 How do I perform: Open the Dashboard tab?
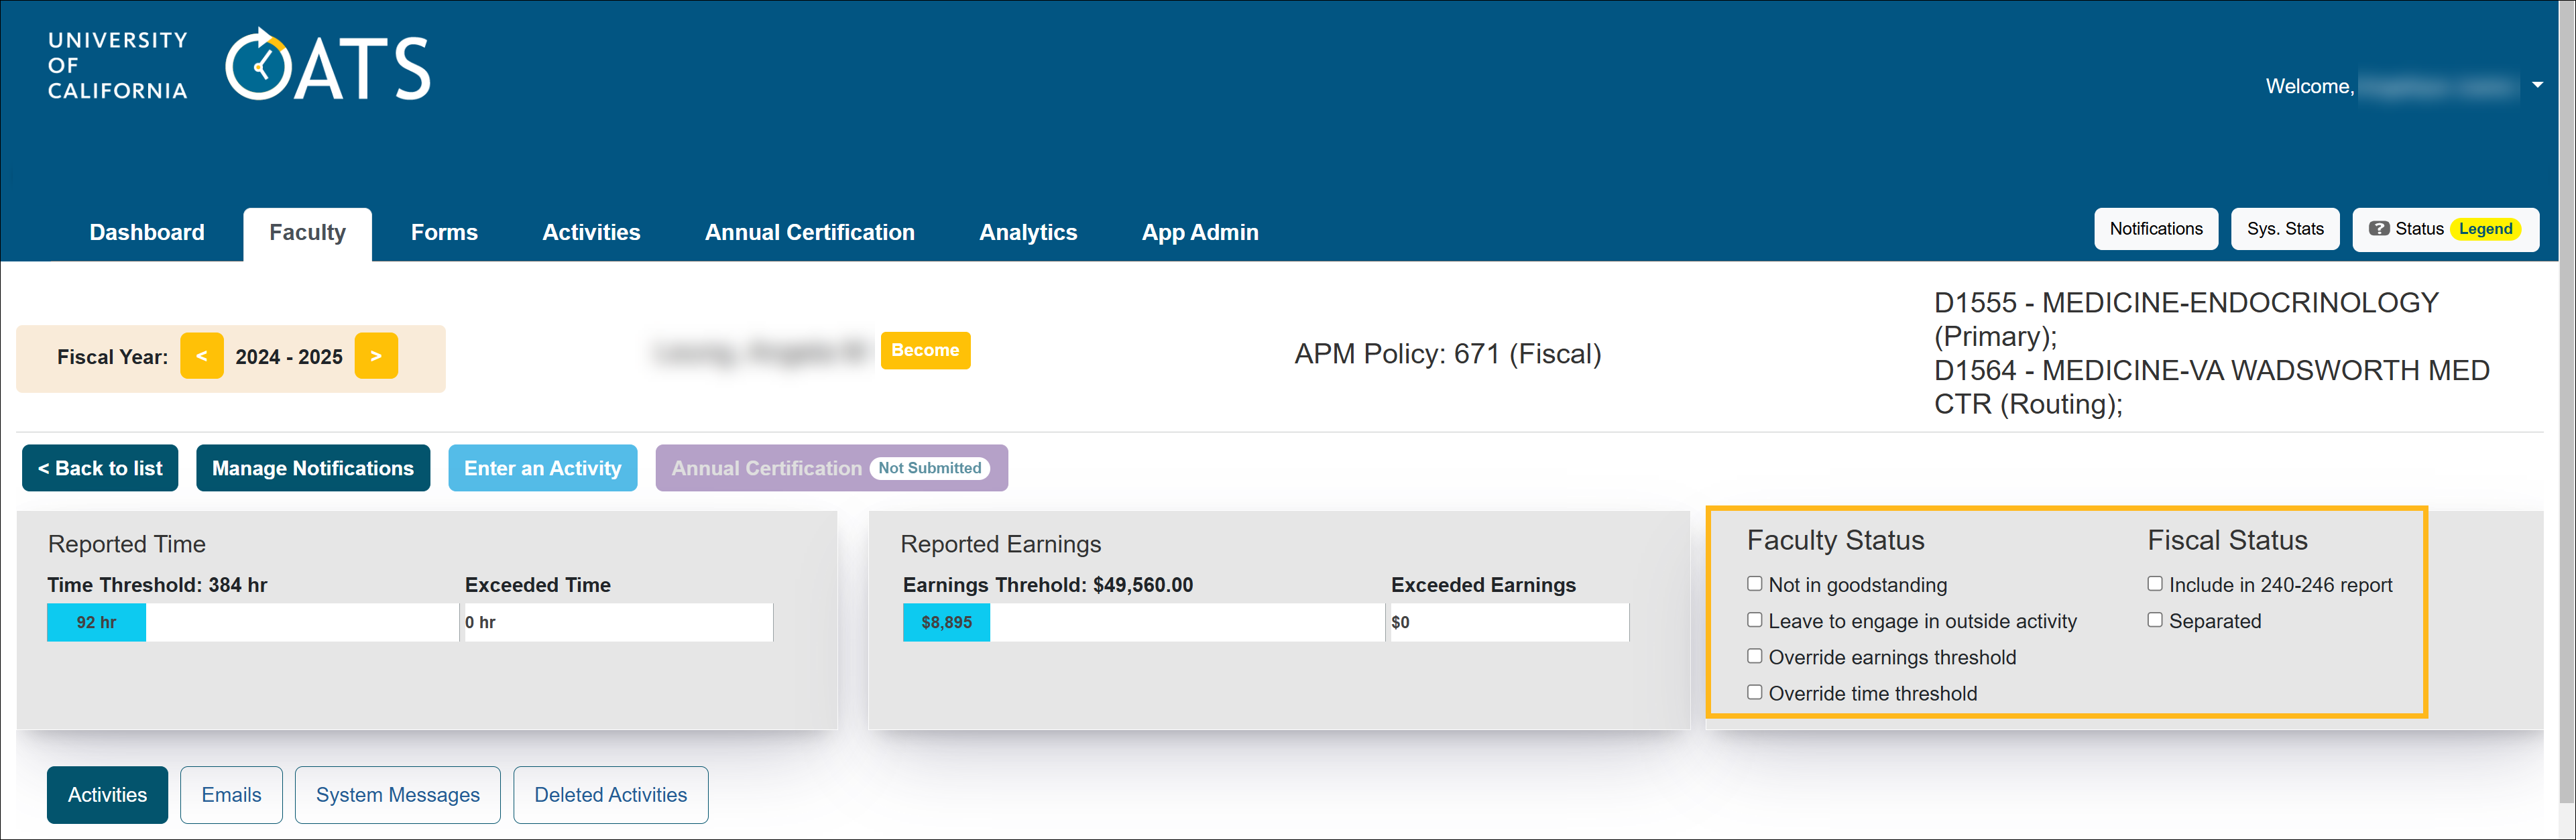coord(147,233)
